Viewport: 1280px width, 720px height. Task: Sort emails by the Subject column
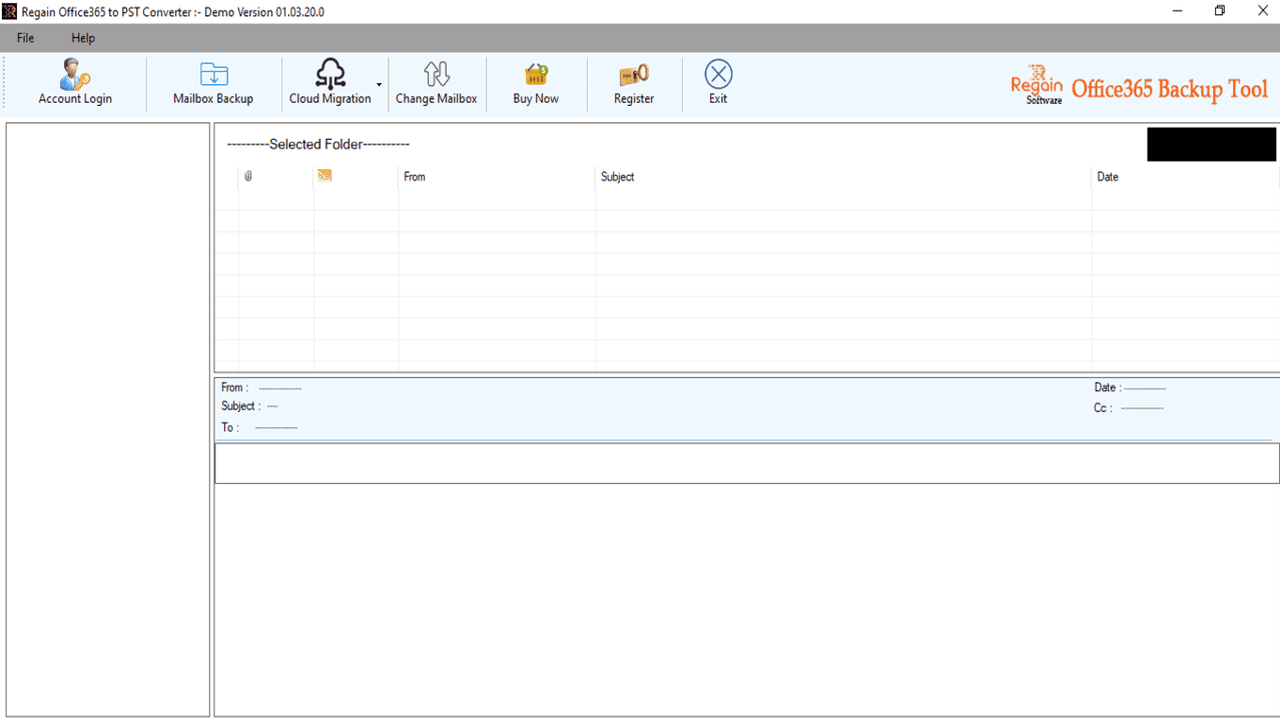click(x=617, y=176)
